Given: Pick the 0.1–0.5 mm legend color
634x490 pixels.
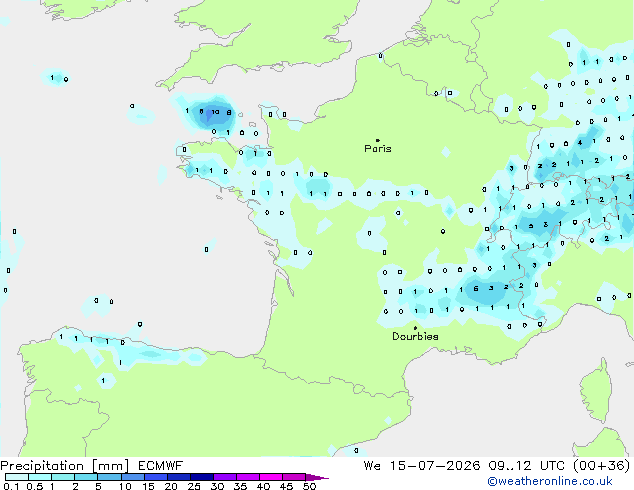Looking at the screenshot, I should pos(17,477).
